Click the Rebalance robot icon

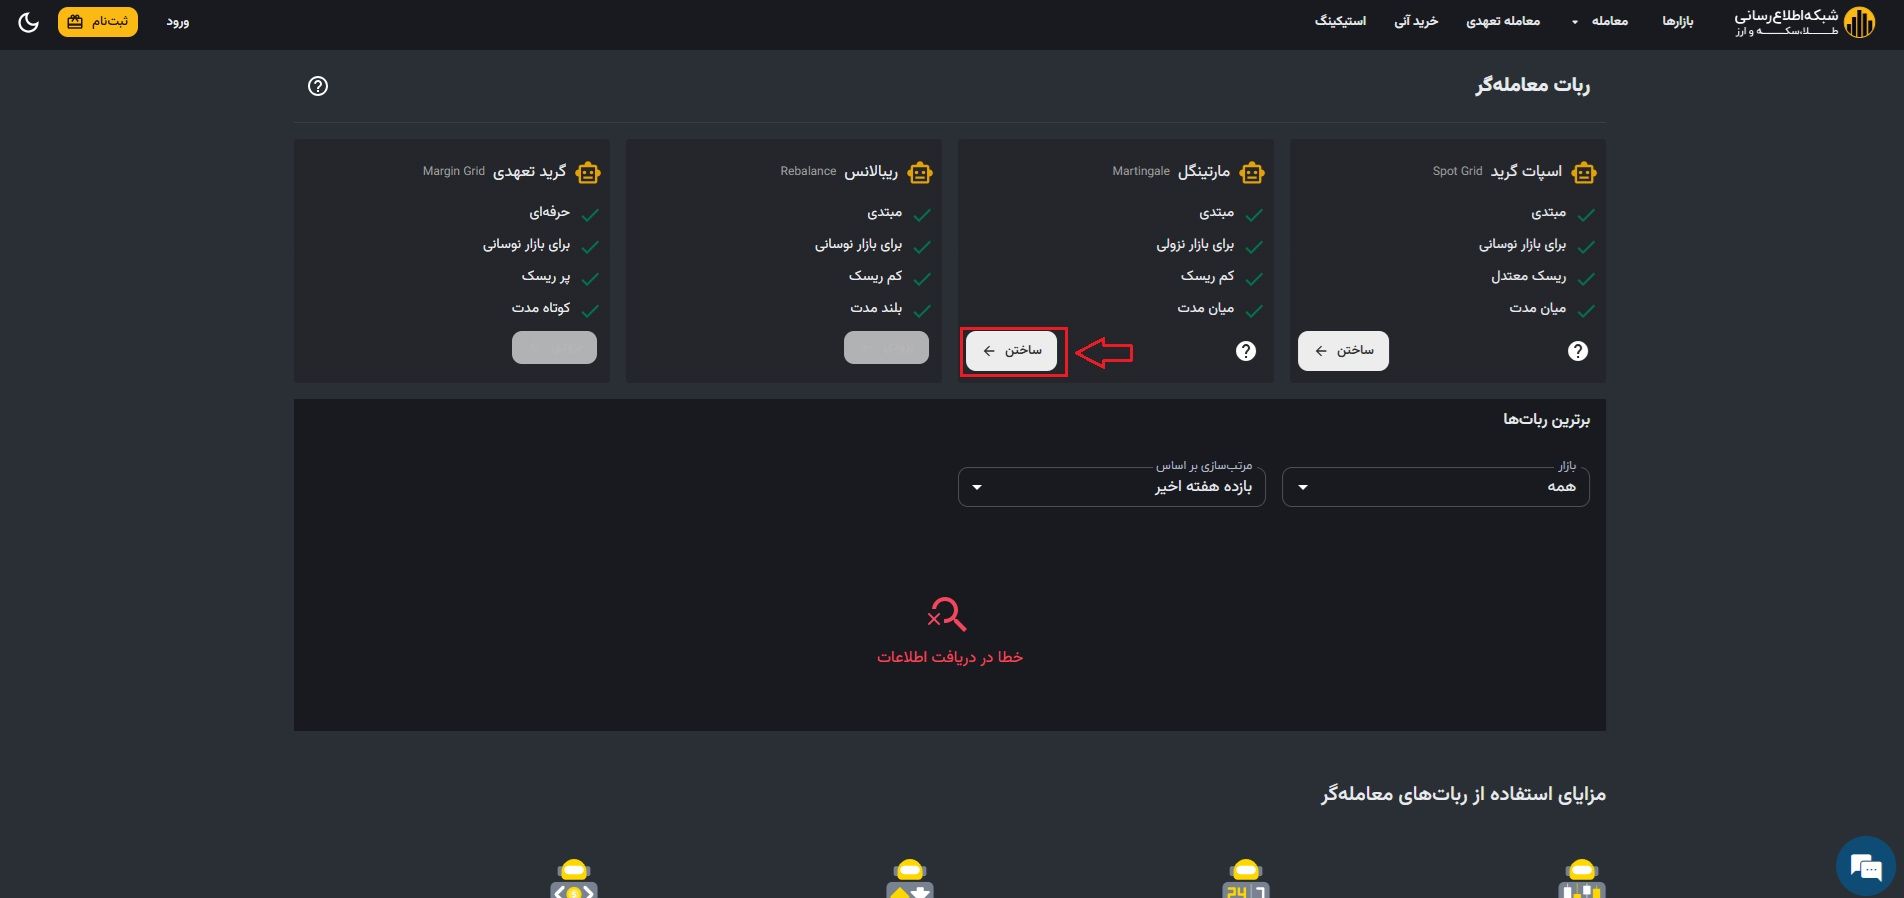[x=919, y=173]
